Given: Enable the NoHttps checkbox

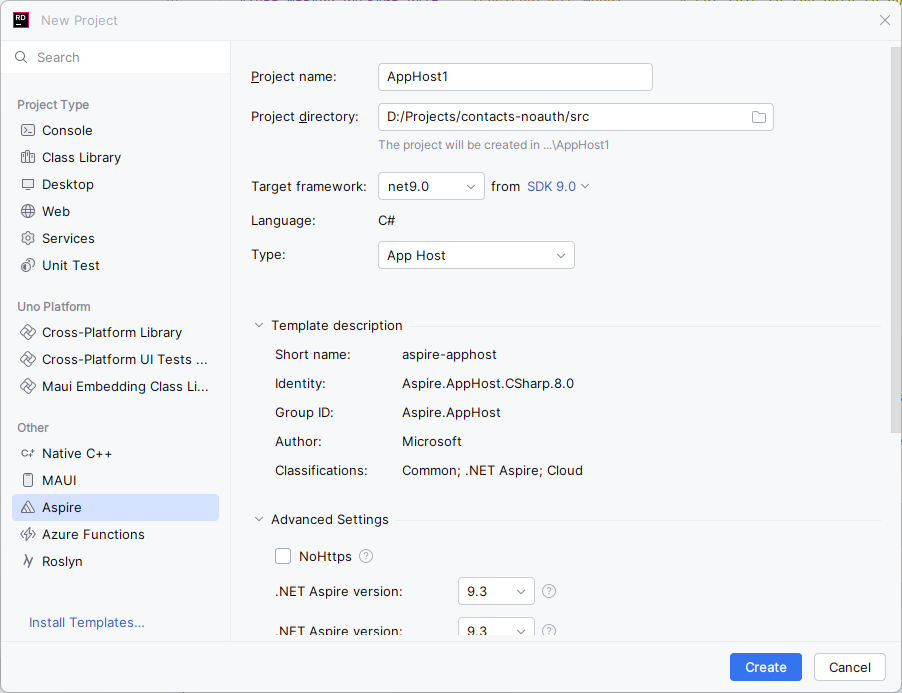Looking at the screenshot, I should pos(282,556).
